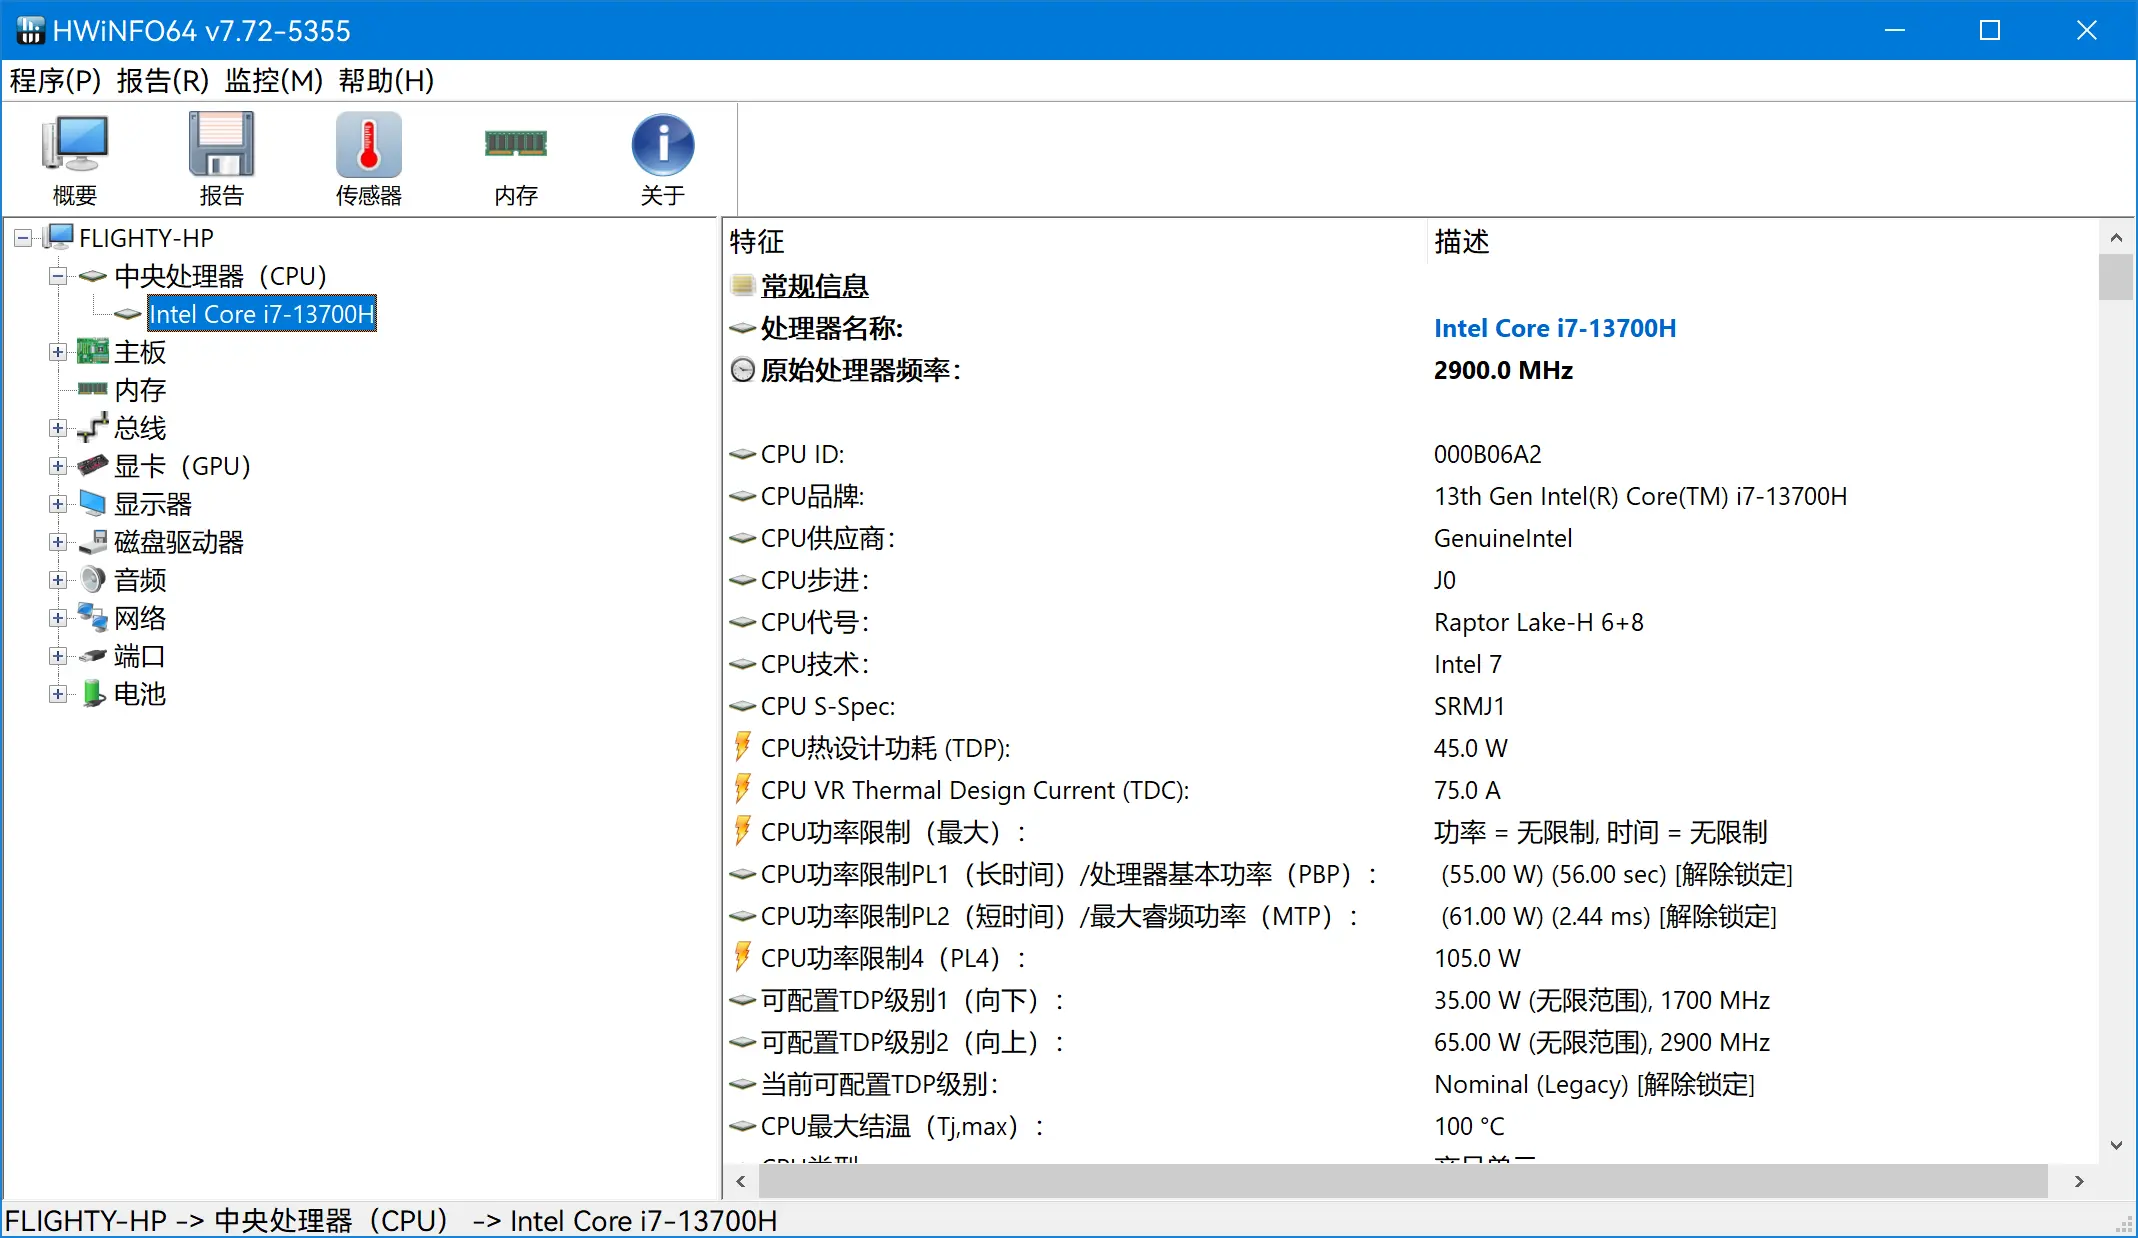The height and width of the screenshot is (1238, 2138).
Task: Open the 关于 about info icon
Action: [662, 145]
